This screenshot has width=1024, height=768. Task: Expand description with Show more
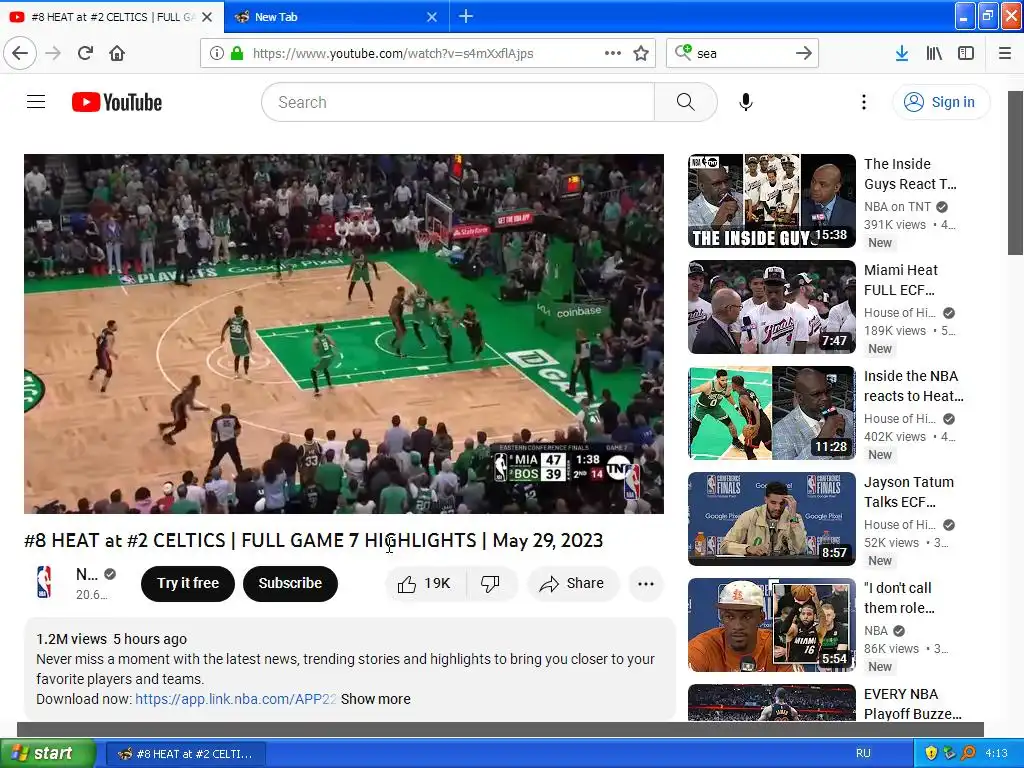click(x=376, y=699)
